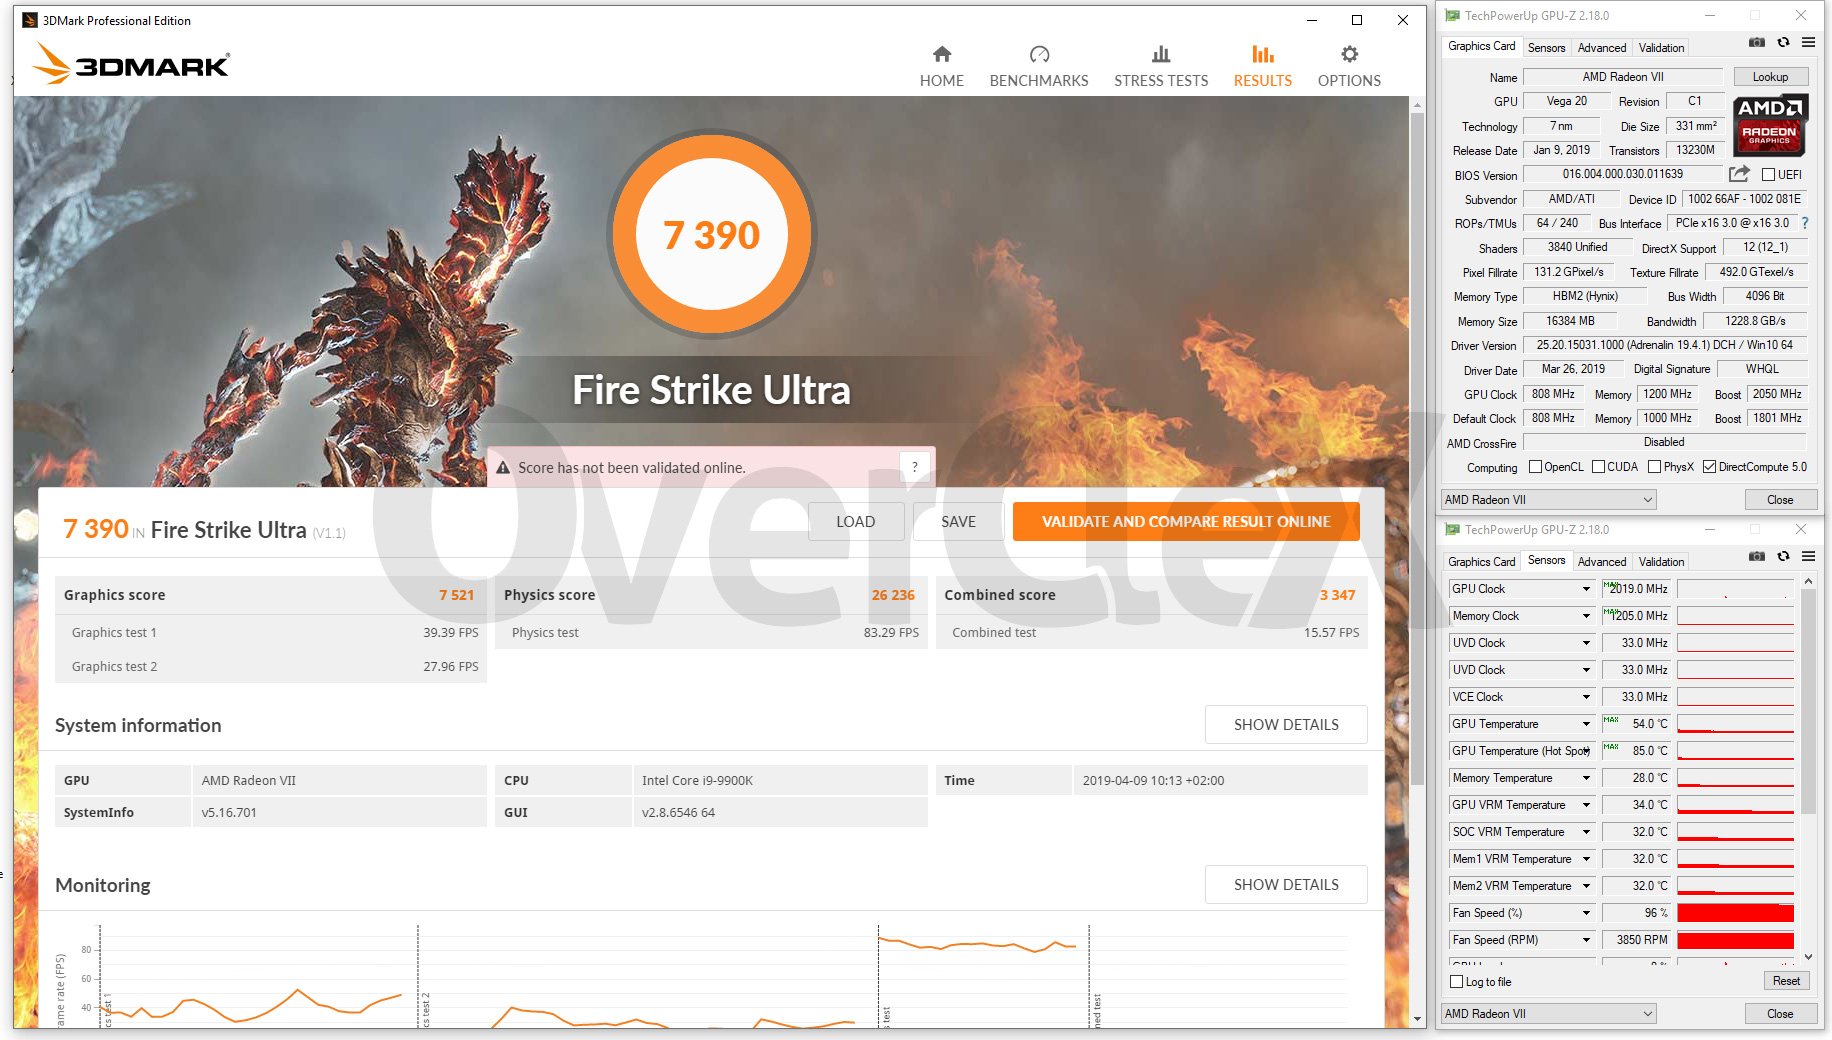The width and height of the screenshot is (1832, 1040).
Task: Toggle the UEFI checkbox in GPU-Z
Action: click(x=1768, y=174)
